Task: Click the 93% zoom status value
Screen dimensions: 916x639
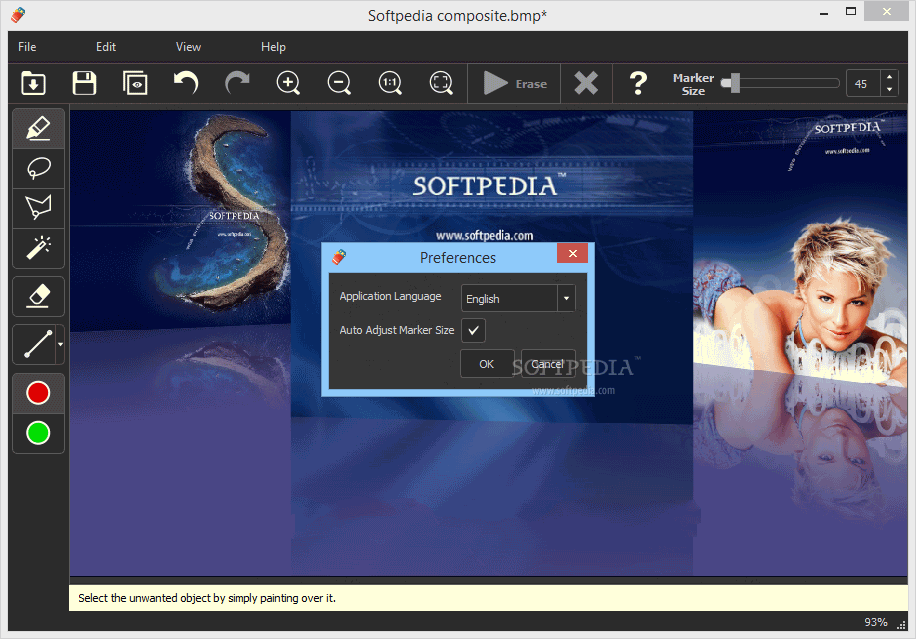Action: tap(875, 622)
